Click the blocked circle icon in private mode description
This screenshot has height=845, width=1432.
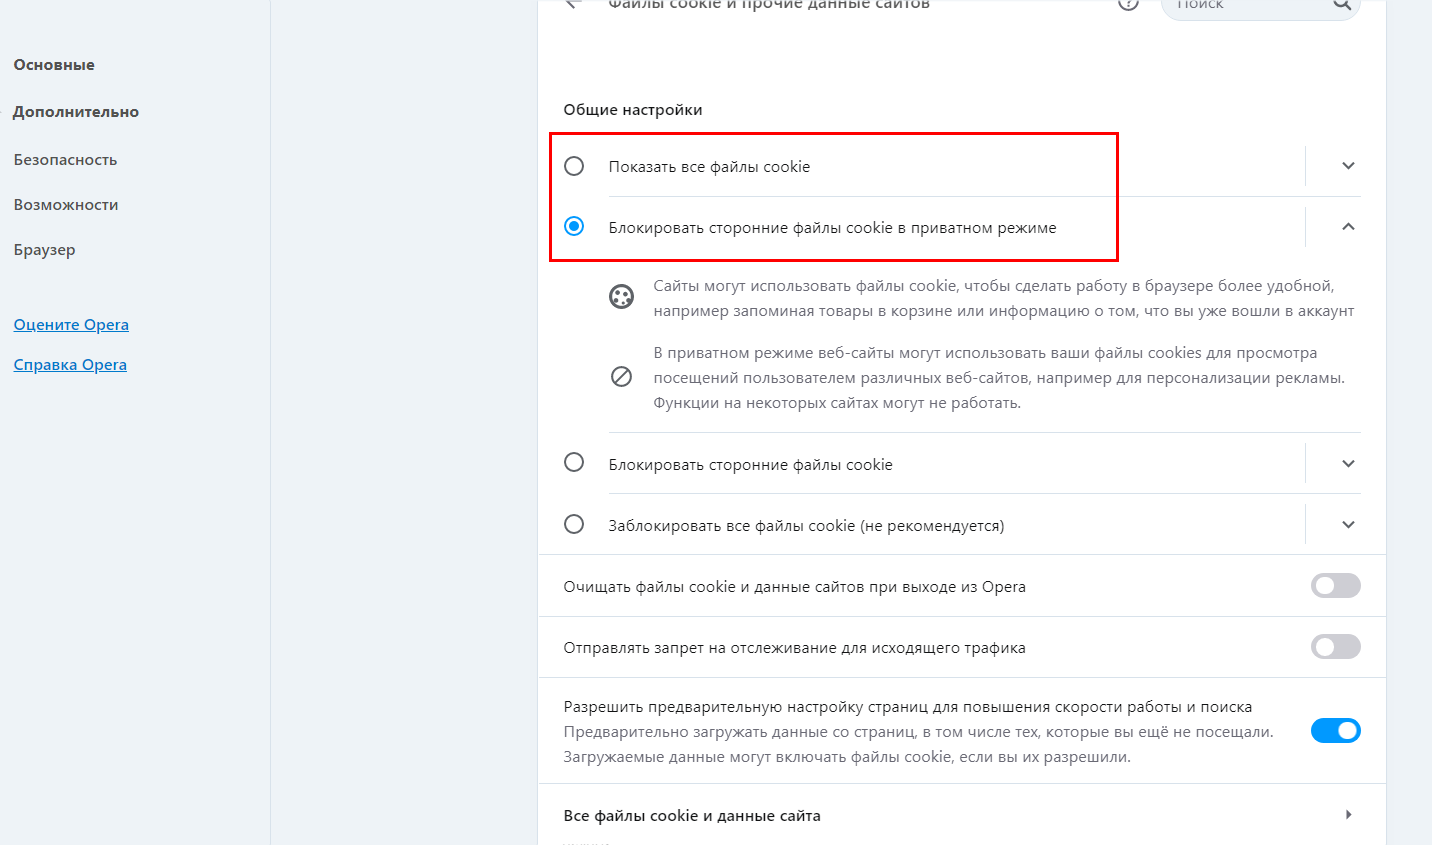click(x=621, y=377)
